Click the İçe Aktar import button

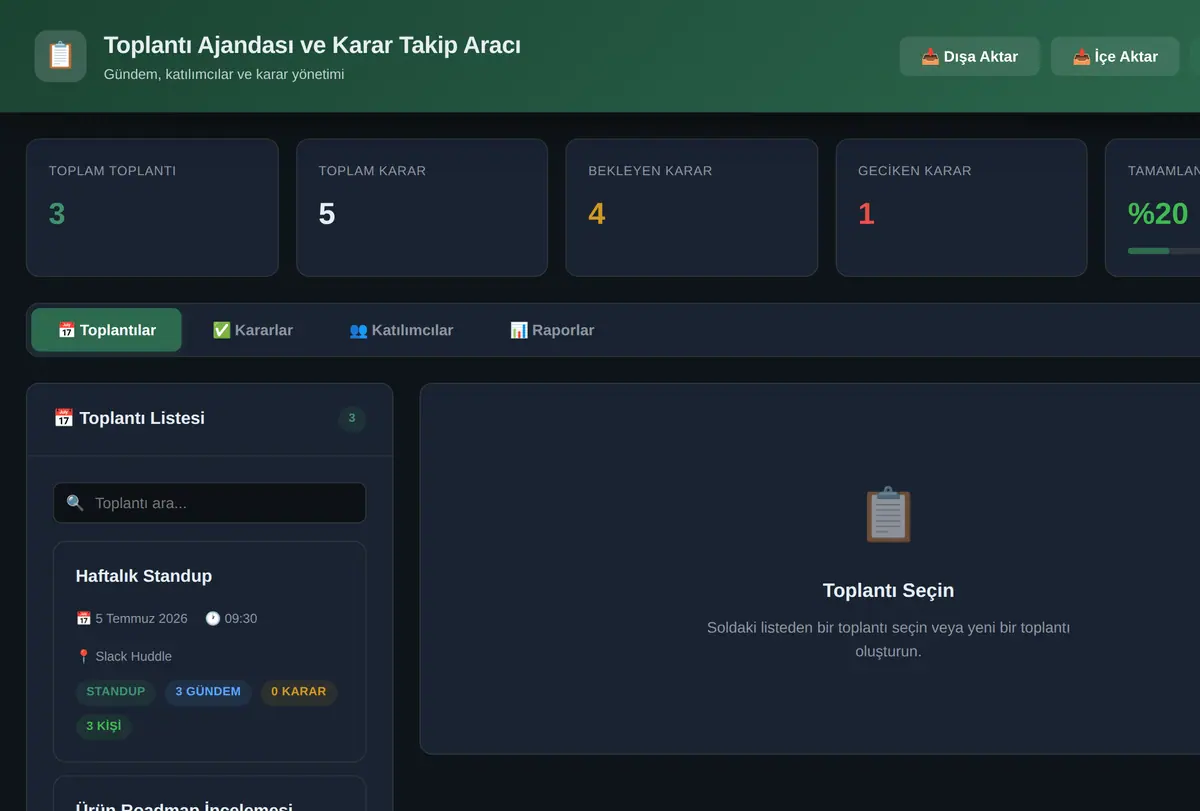click(1115, 56)
